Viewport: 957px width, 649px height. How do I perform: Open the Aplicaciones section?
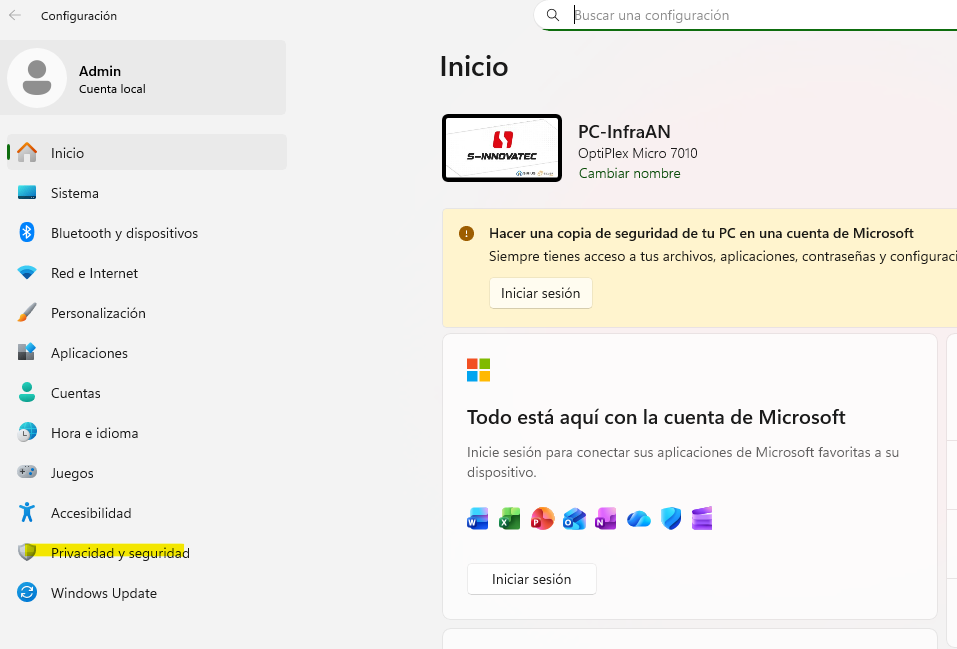point(146,353)
